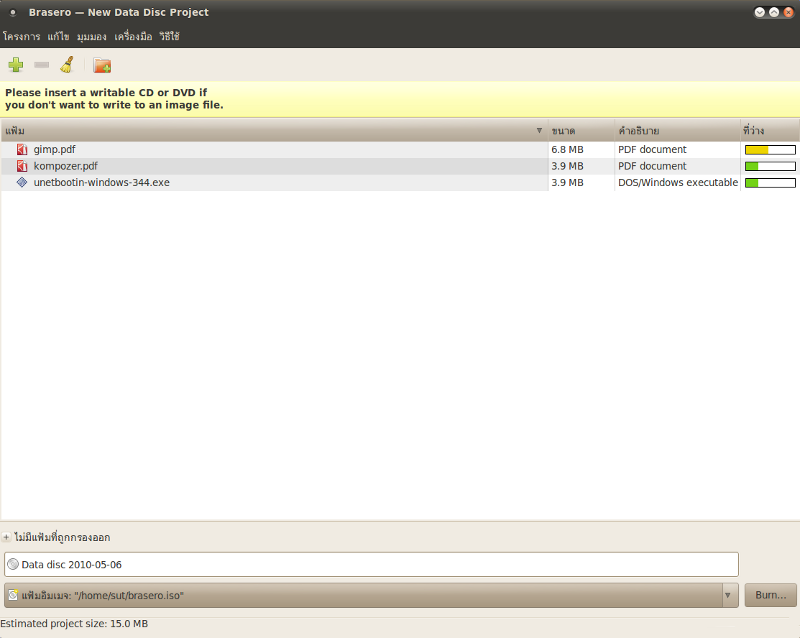Screen dimensions: 800x638
Task: Click the disc icon in the disc name field
Action: pos(13,565)
